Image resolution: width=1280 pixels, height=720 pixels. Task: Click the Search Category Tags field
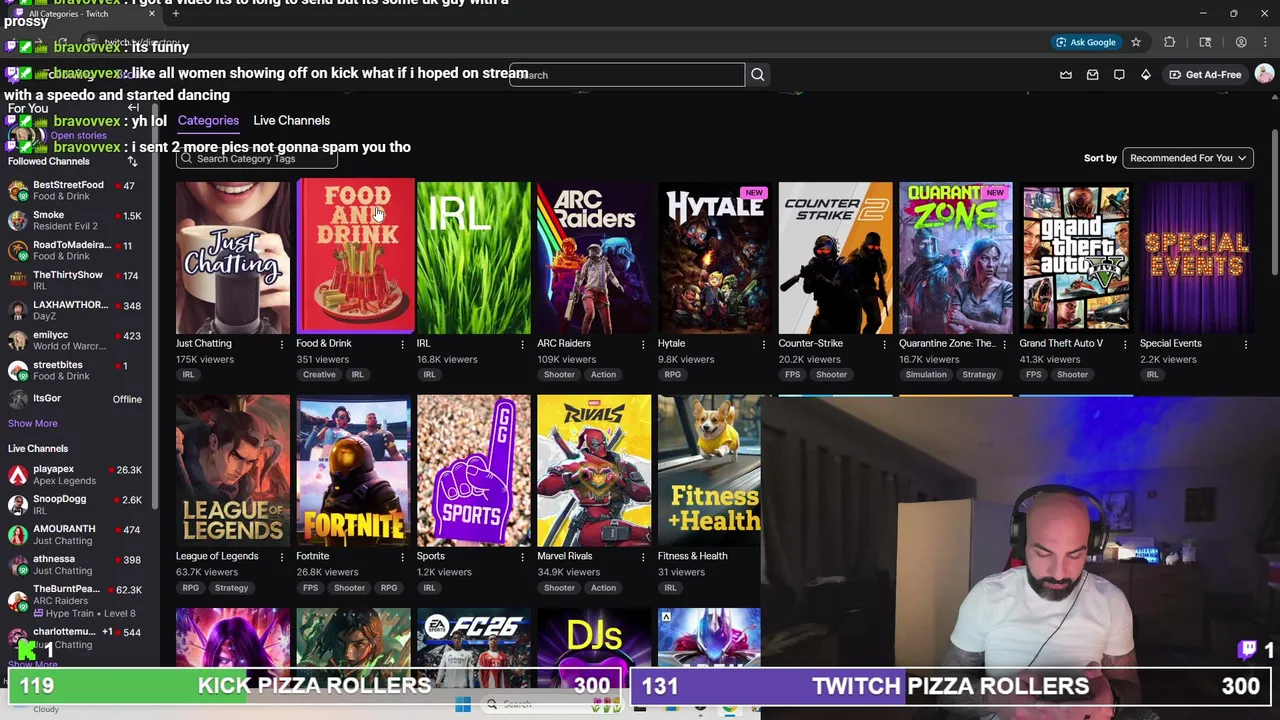point(257,159)
